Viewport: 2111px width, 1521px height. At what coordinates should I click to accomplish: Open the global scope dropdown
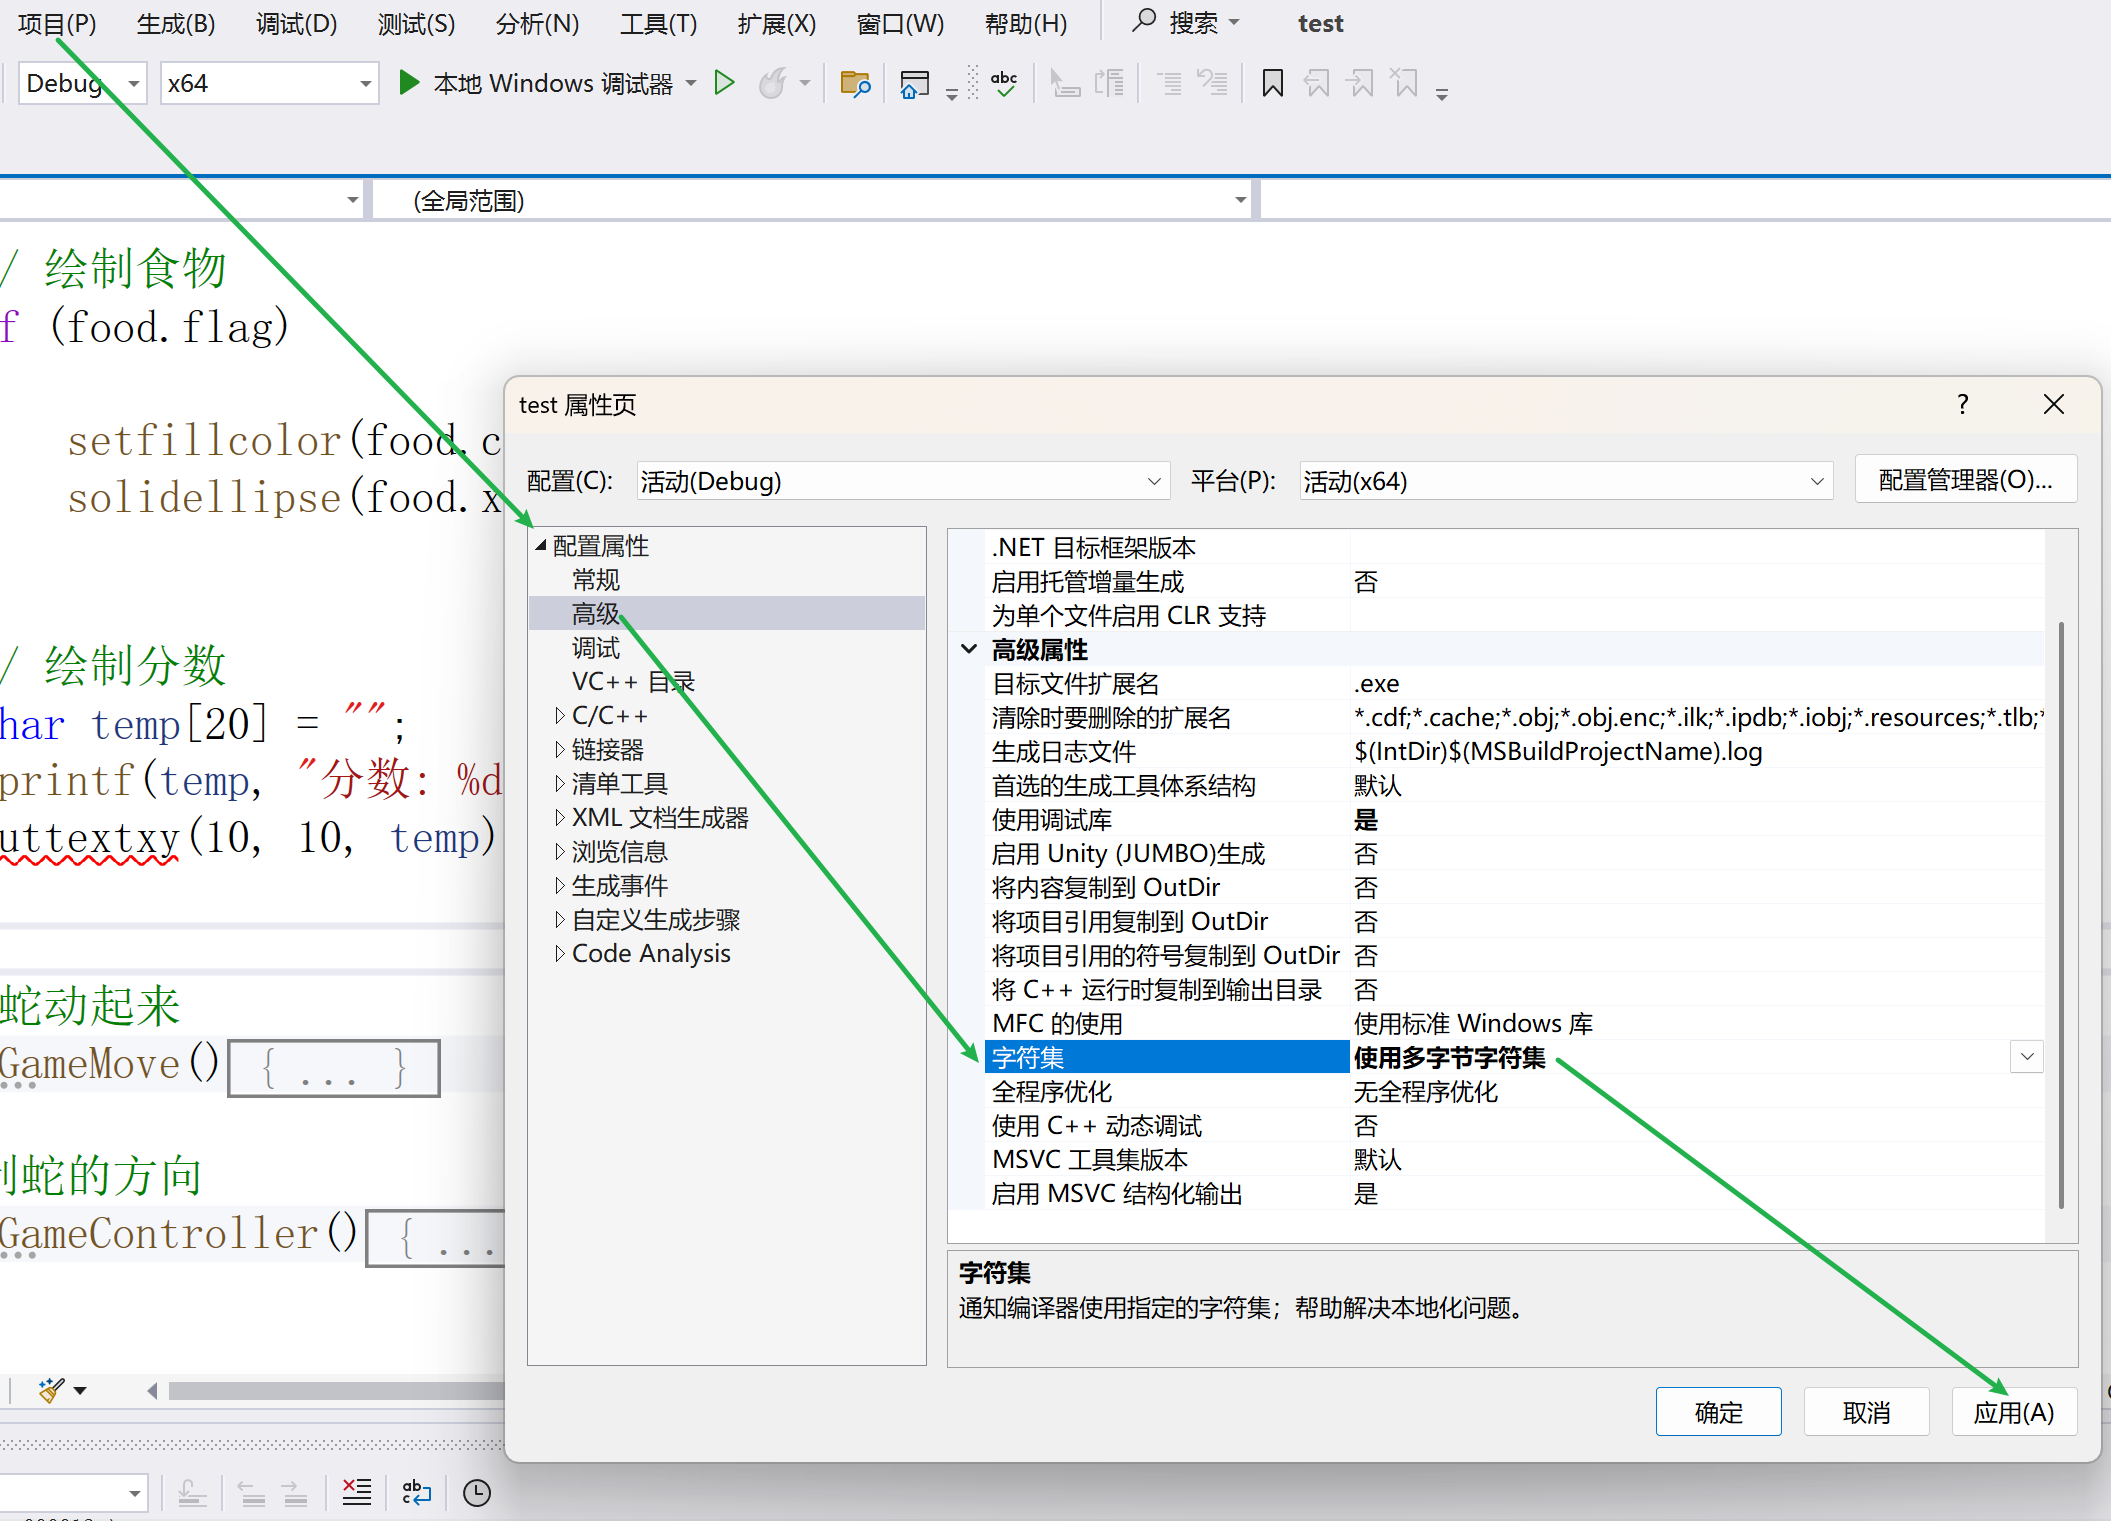coord(814,201)
